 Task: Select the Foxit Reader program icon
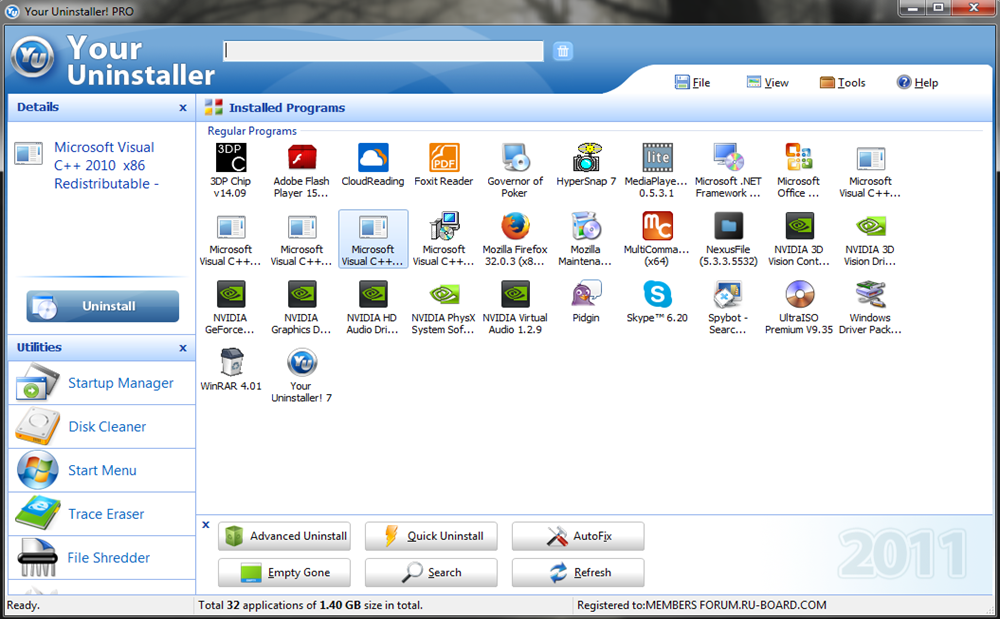(x=444, y=158)
